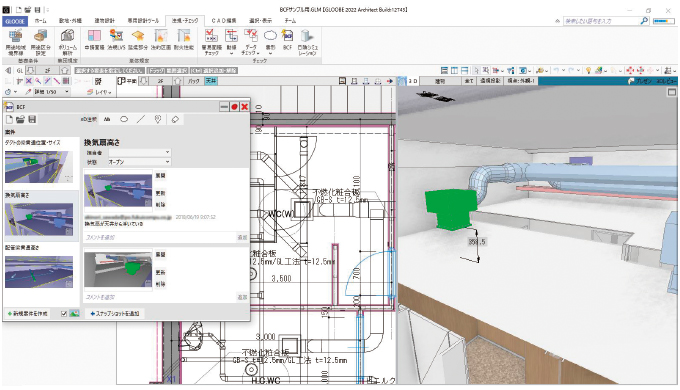Select the line annotation tool in BCF panel
This screenshot has width=680, height=390.
click(141, 119)
